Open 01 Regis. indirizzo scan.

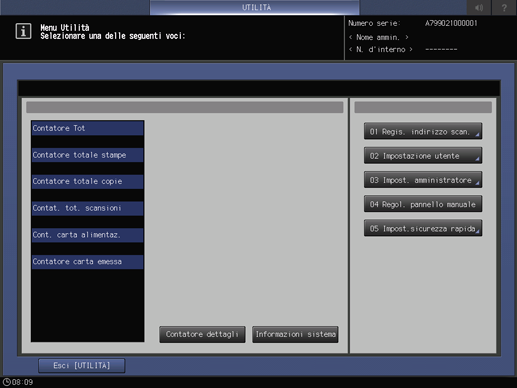coord(423,131)
